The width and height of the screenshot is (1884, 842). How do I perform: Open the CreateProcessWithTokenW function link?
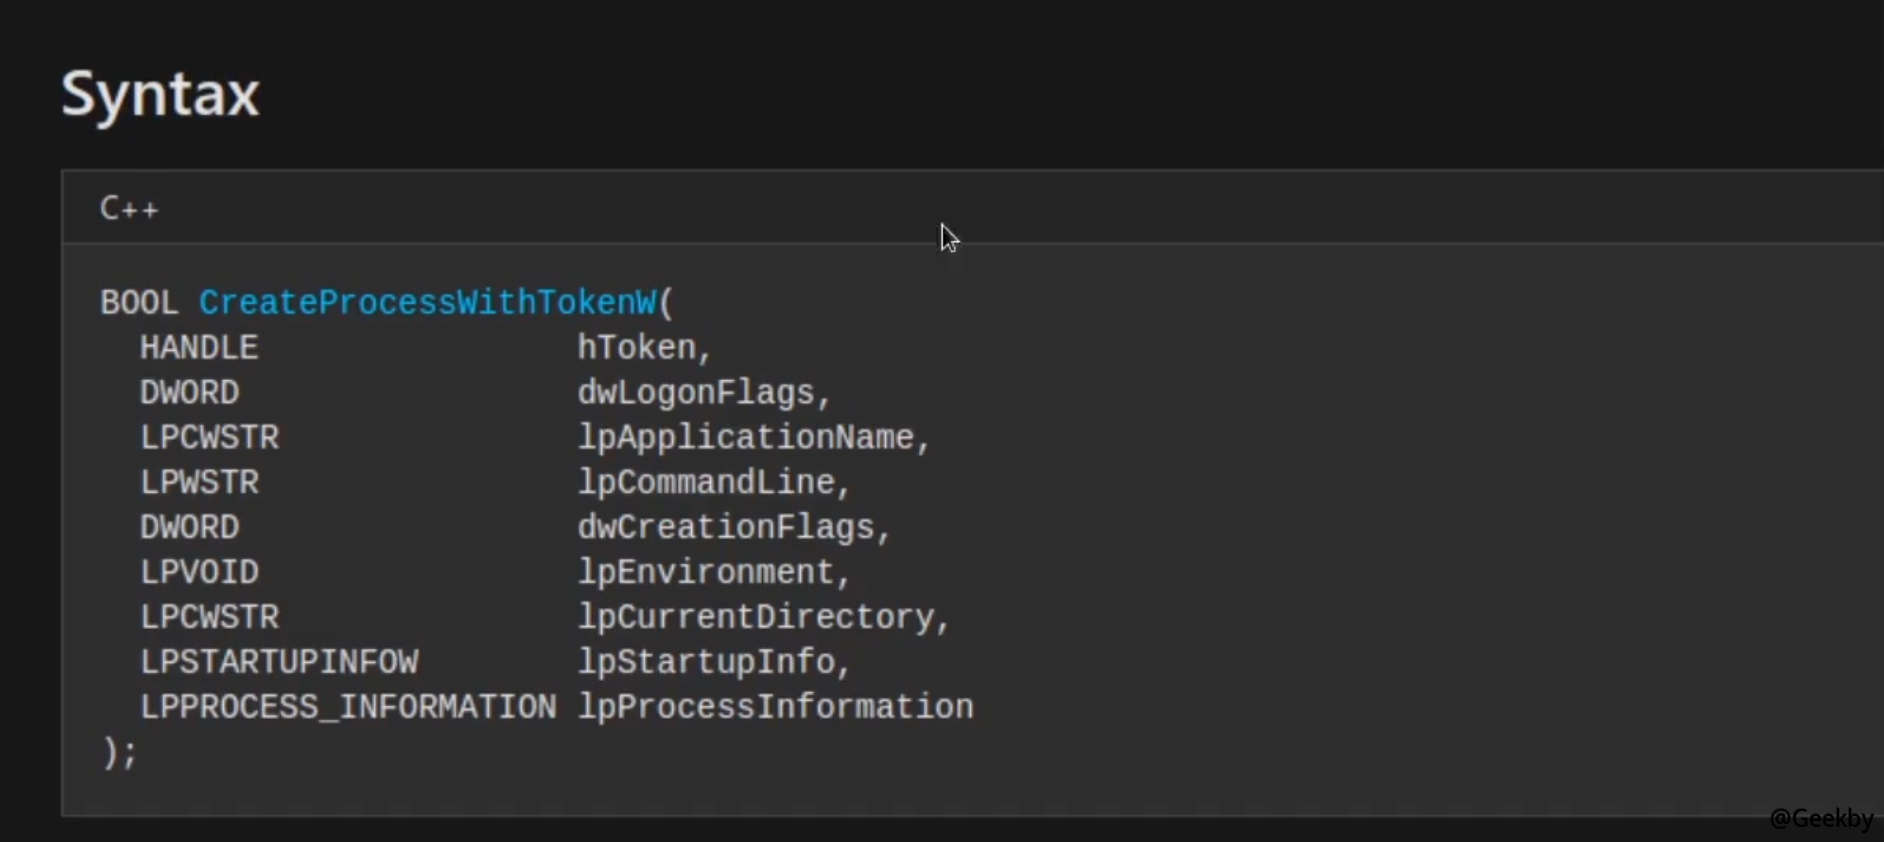427,302
